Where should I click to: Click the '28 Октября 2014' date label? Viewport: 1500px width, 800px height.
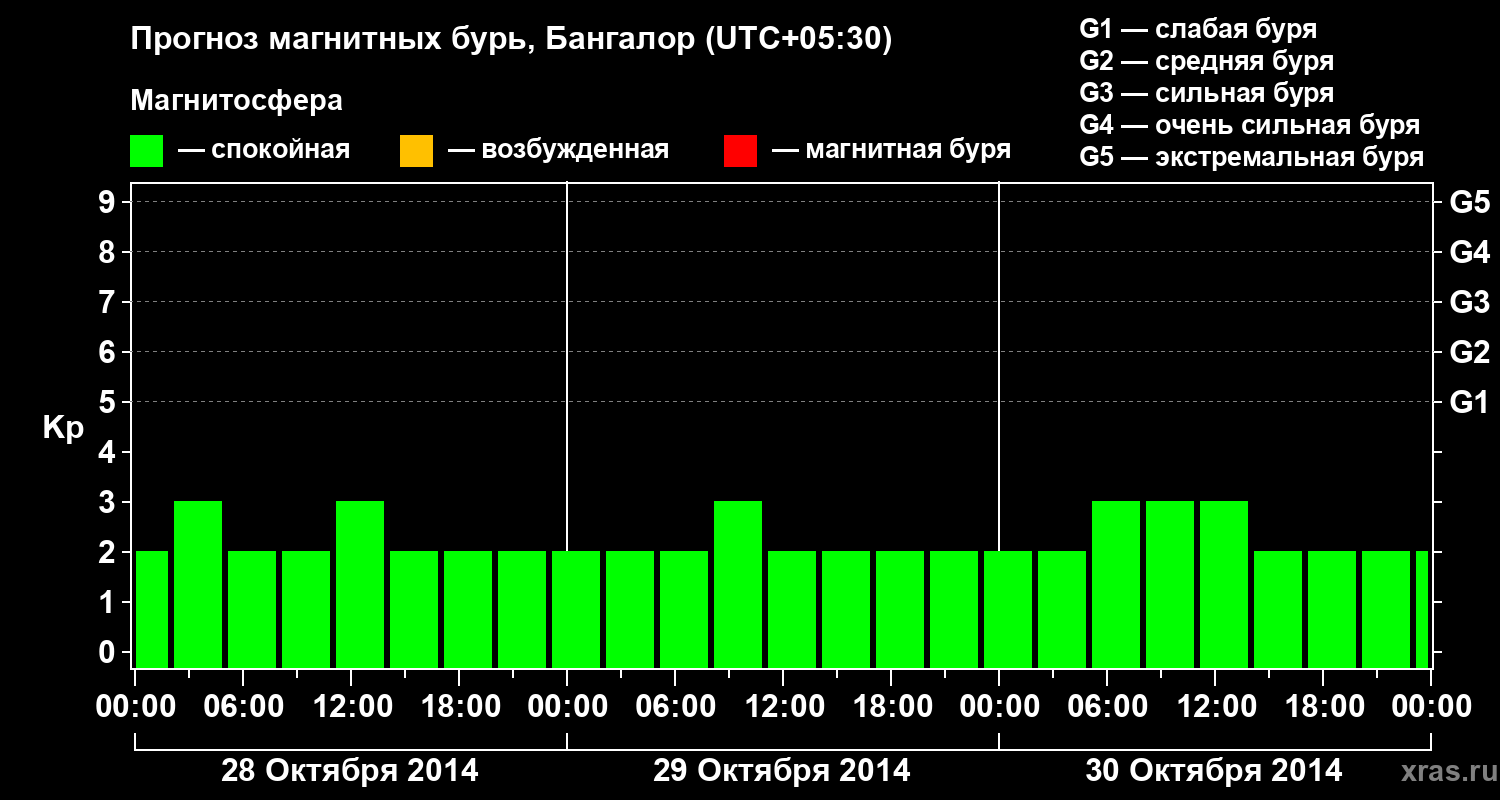point(349,771)
